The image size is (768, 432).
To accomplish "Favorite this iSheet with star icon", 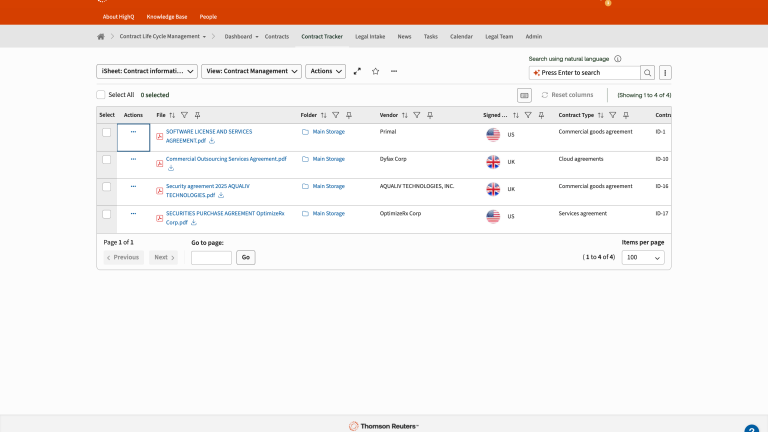I will pos(375,72).
